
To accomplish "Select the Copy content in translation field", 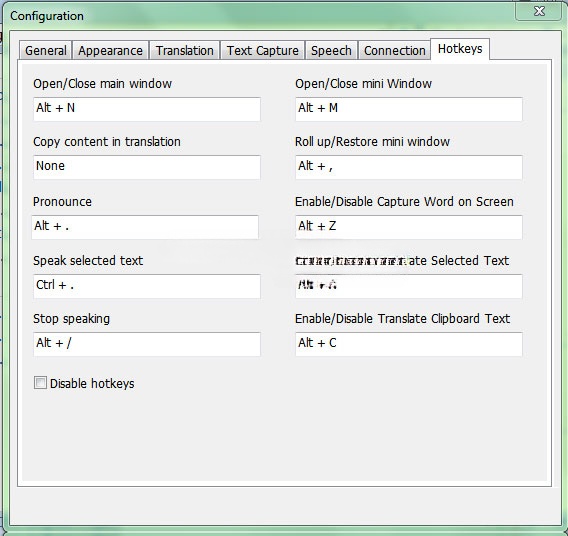I will tap(147, 167).
